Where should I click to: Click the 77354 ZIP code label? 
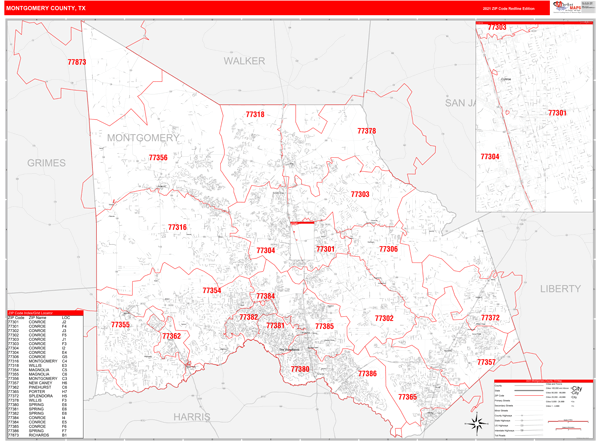coord(211,291)
